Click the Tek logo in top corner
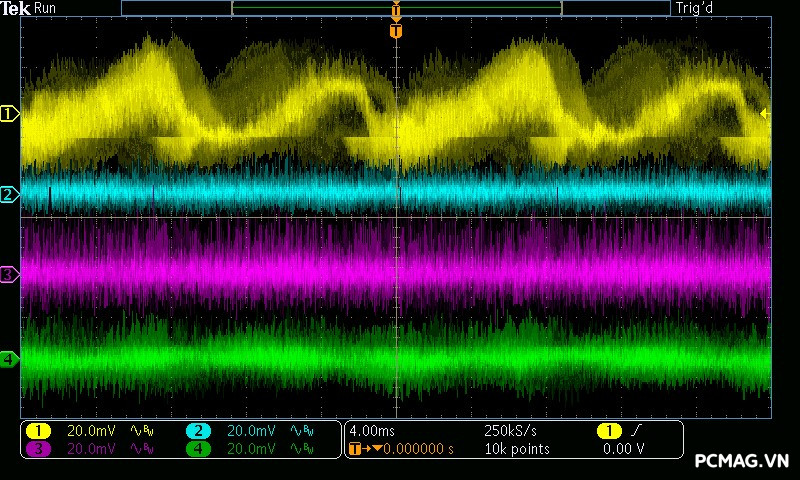The height and width of the screenshot is (480, 800). click(16, 8)
